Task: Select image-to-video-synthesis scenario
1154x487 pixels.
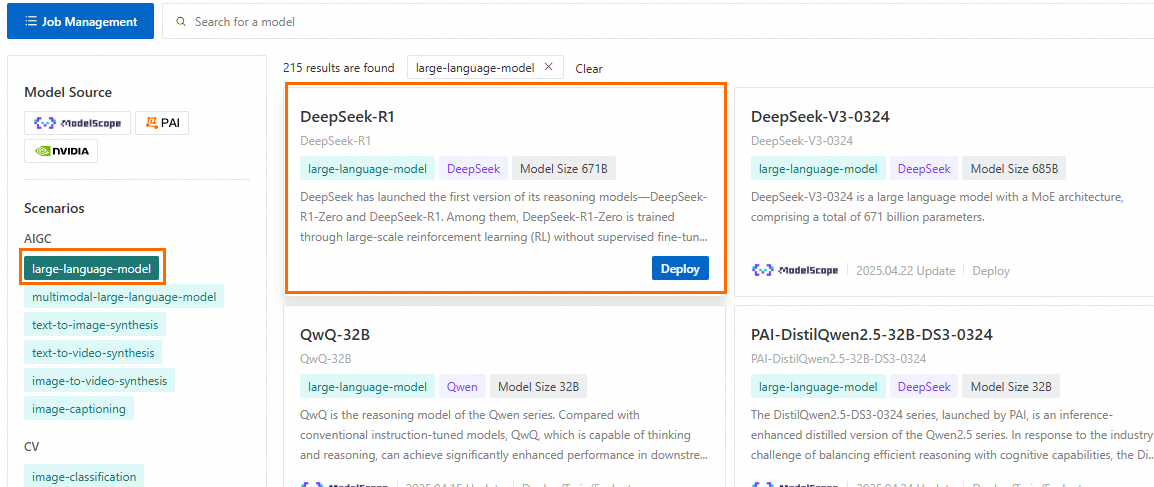Action: (x=99, y=380)
